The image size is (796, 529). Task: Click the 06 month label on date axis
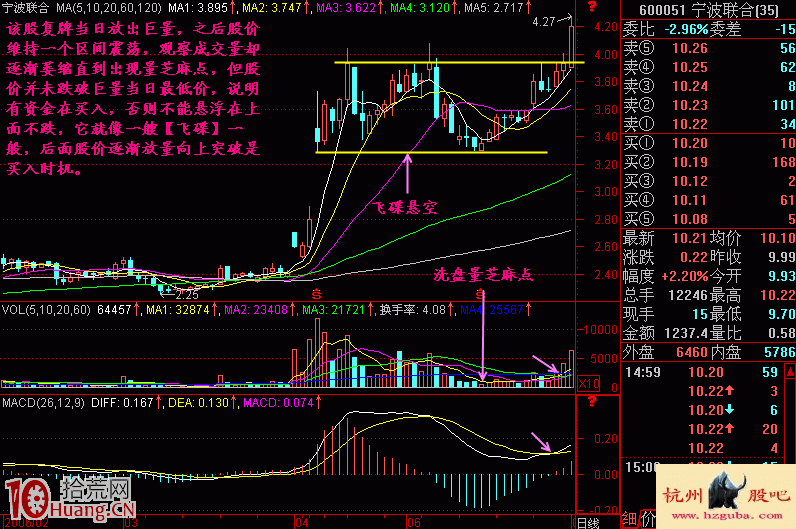tap(413, 523)
